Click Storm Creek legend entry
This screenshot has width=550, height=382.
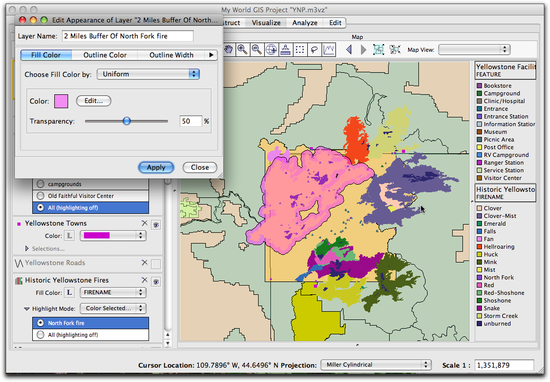(497, 316)
